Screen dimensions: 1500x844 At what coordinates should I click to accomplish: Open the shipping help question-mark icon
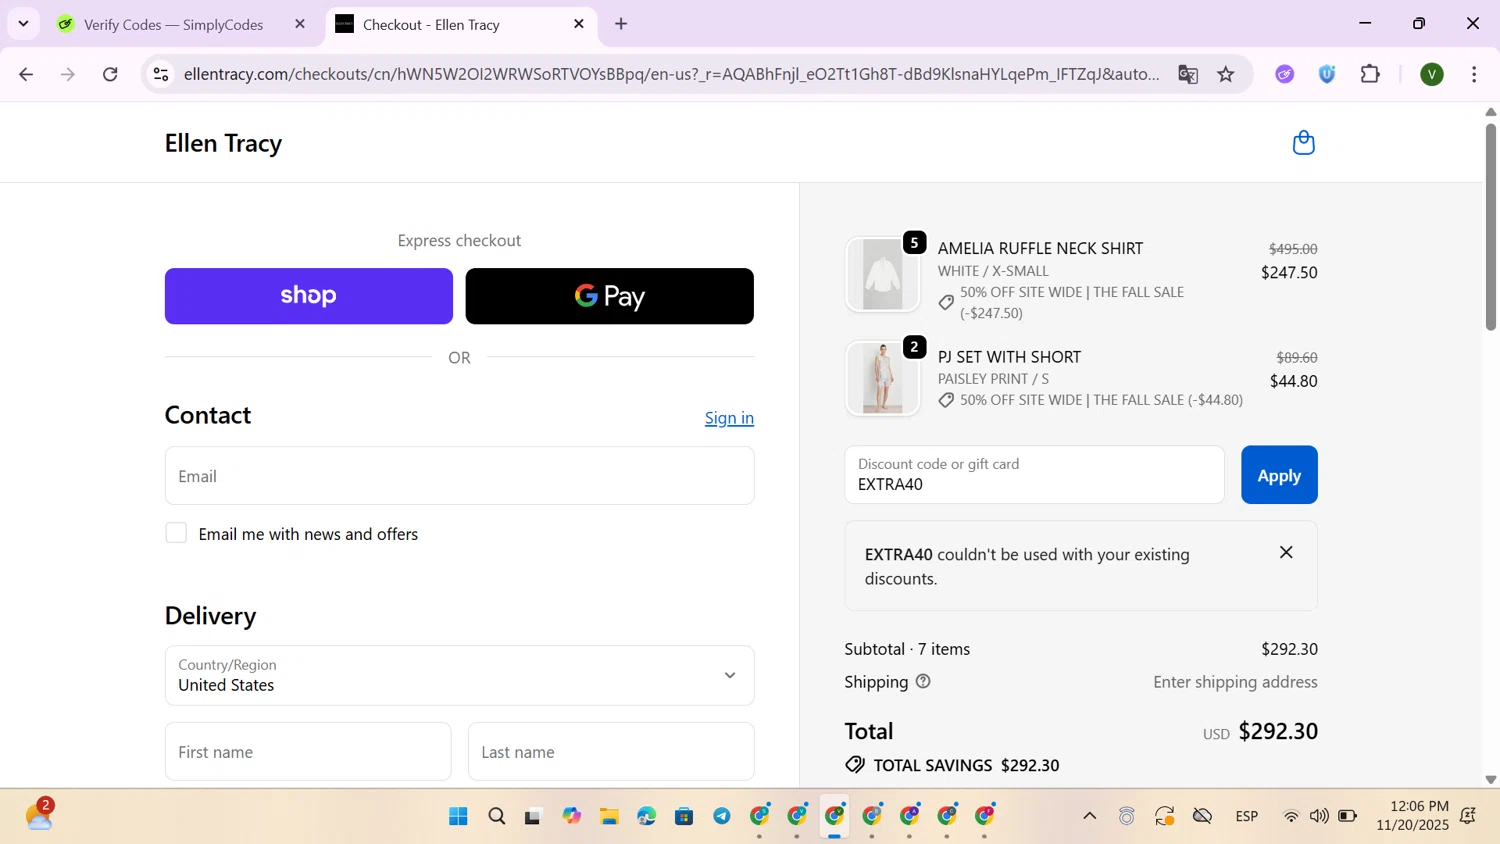(x=923, y=682)
